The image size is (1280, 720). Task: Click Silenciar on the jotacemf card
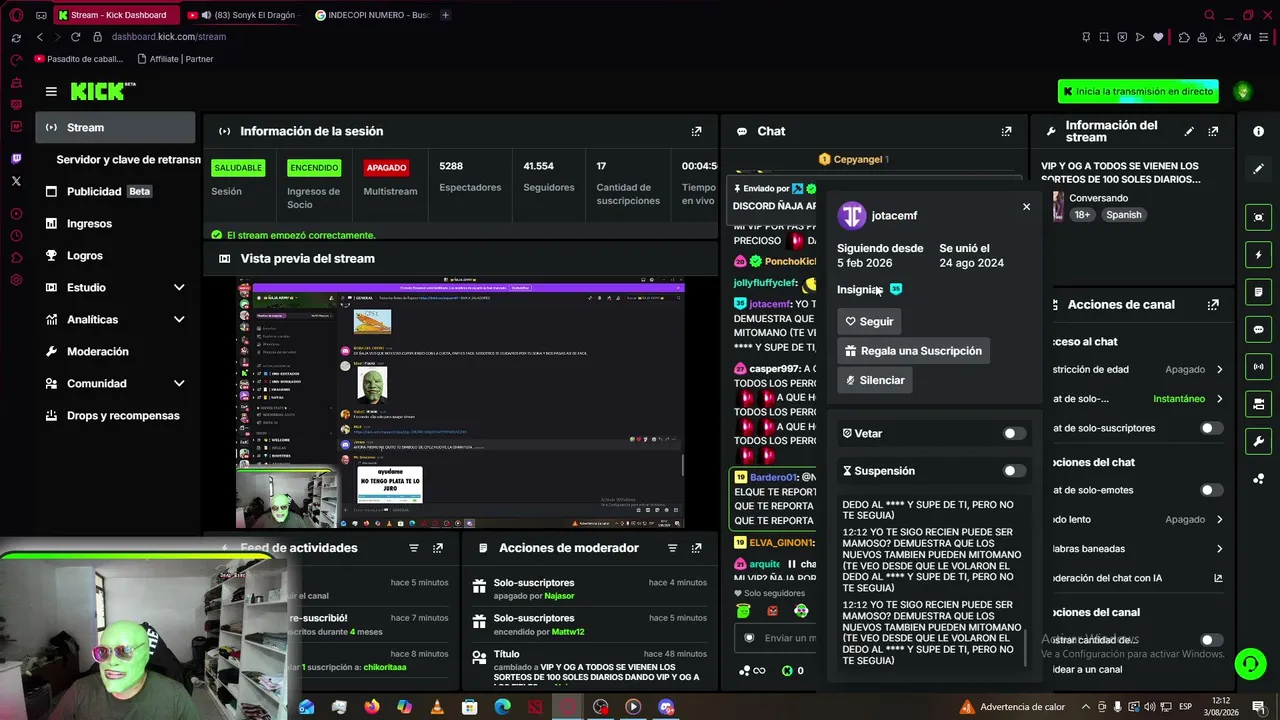(875, 380)
